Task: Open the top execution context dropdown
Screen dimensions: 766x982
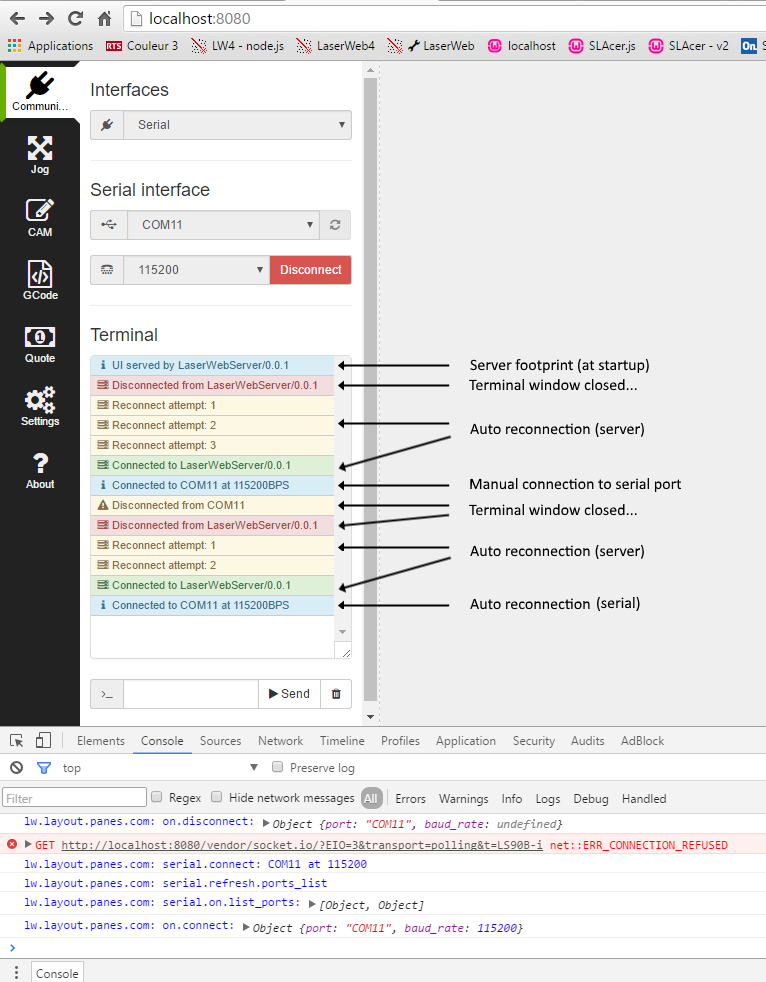Action: (160, 768)
